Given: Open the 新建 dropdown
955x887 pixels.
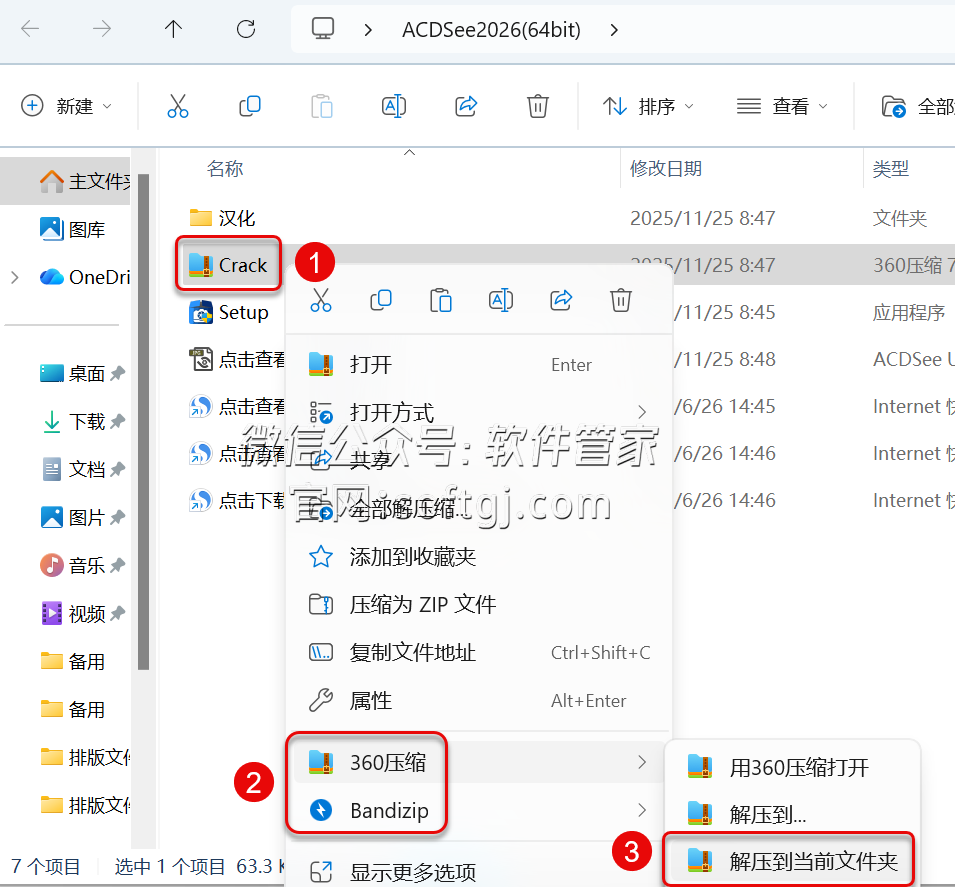Looking at the screenshot, I should click(x=68, y=106).
